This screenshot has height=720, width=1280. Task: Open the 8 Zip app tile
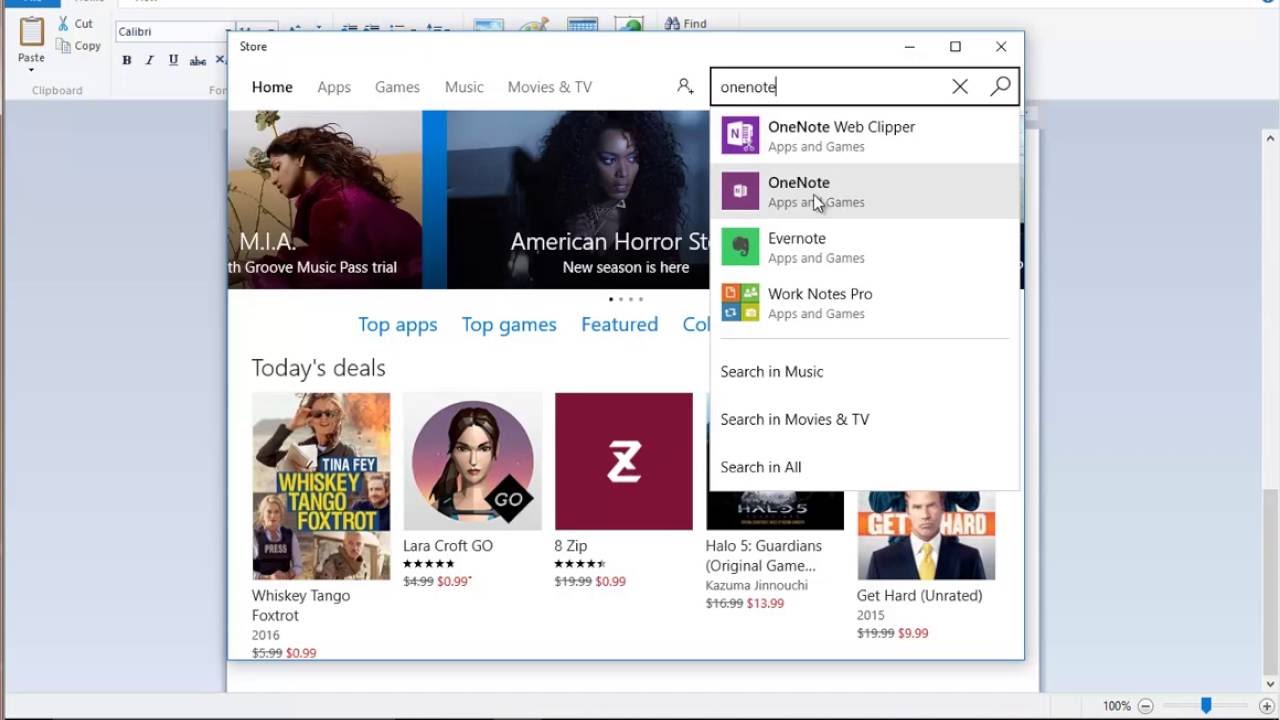(x=624, y=461)
